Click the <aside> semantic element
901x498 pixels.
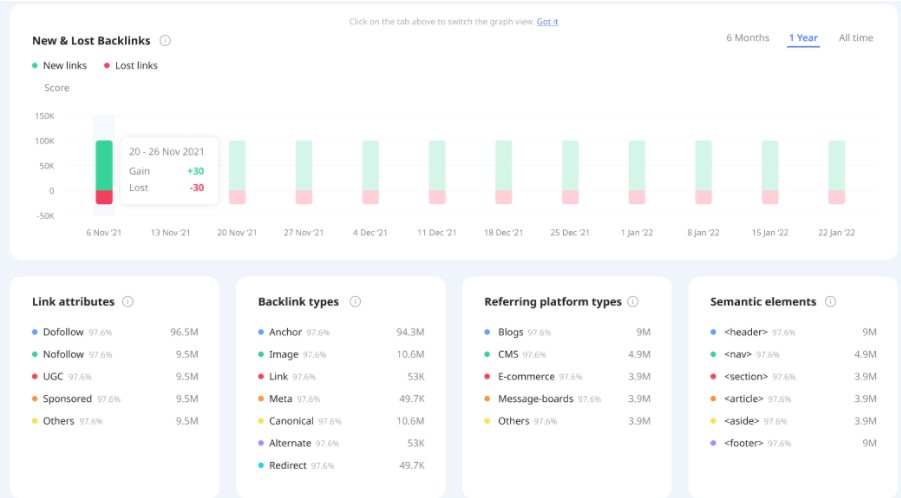click(794, 421)
